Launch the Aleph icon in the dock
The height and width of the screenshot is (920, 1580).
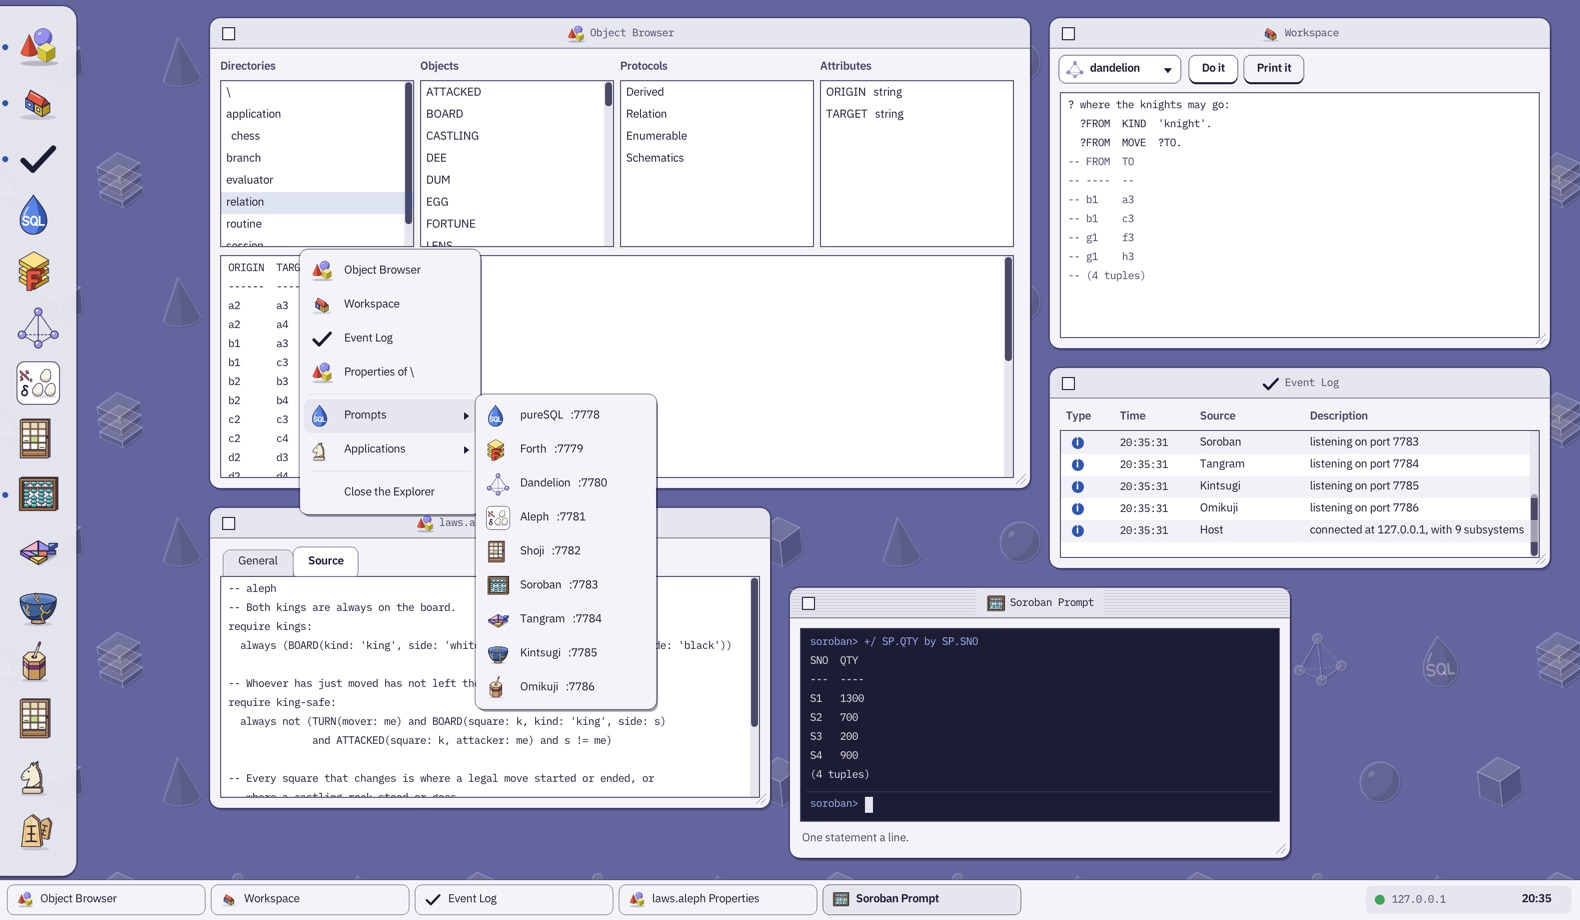[38, 383]
